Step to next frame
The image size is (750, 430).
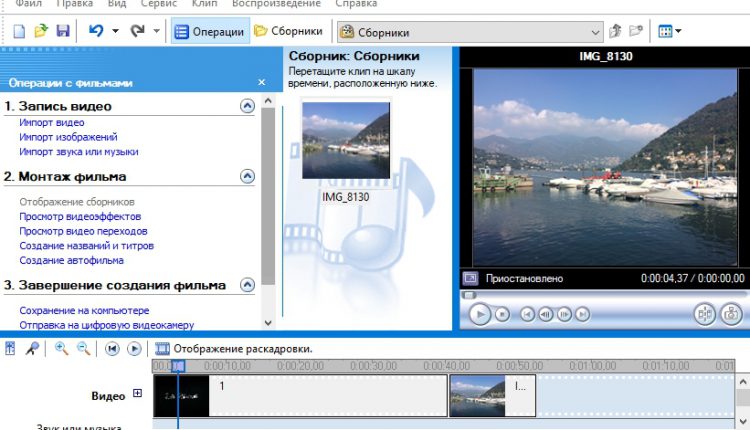(564, 314)
